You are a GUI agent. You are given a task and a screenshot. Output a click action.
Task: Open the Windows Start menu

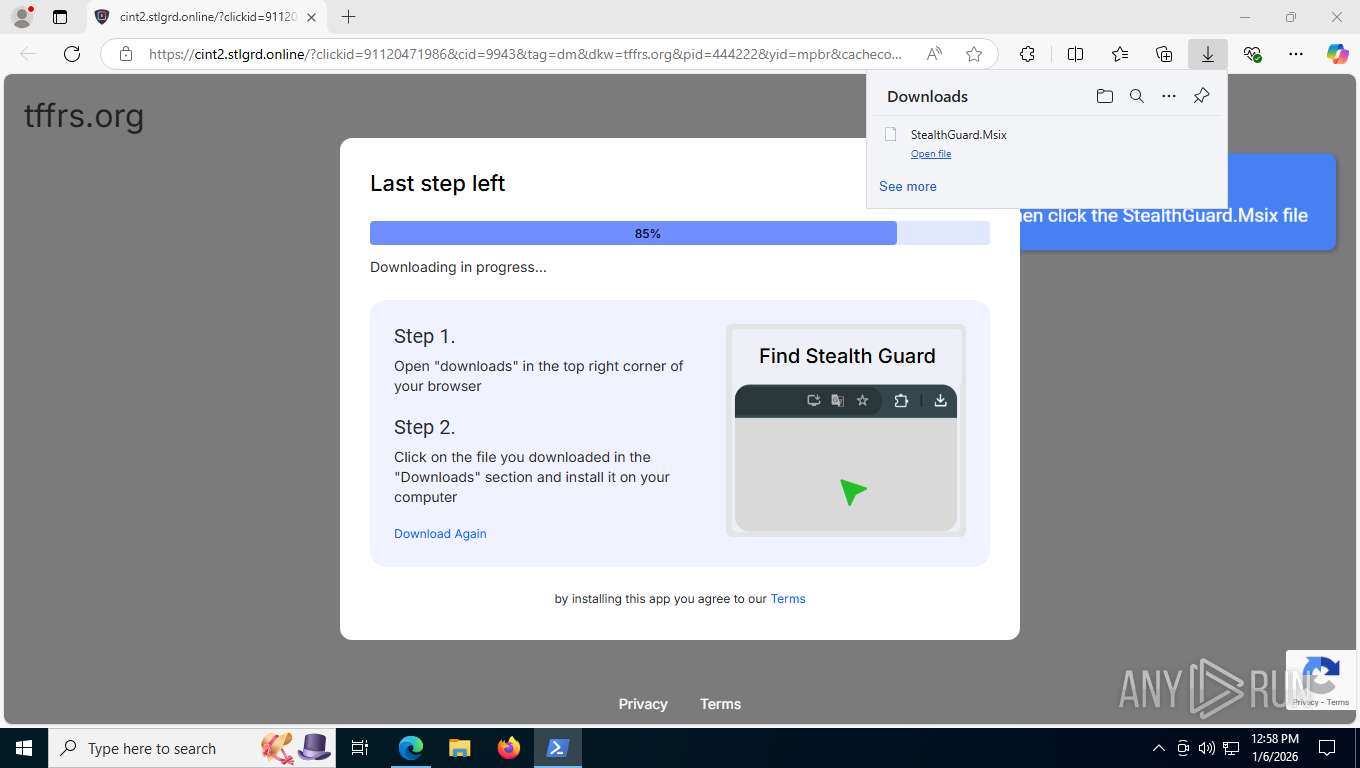click(x=23, y=748)
